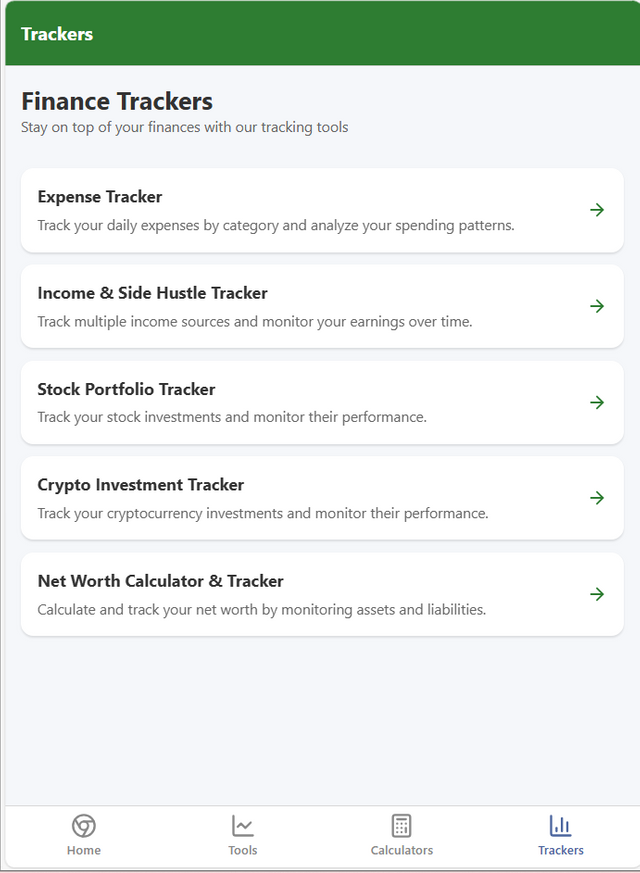Open the Income & Side Hustle Tracker title

[x=152, y=293]
